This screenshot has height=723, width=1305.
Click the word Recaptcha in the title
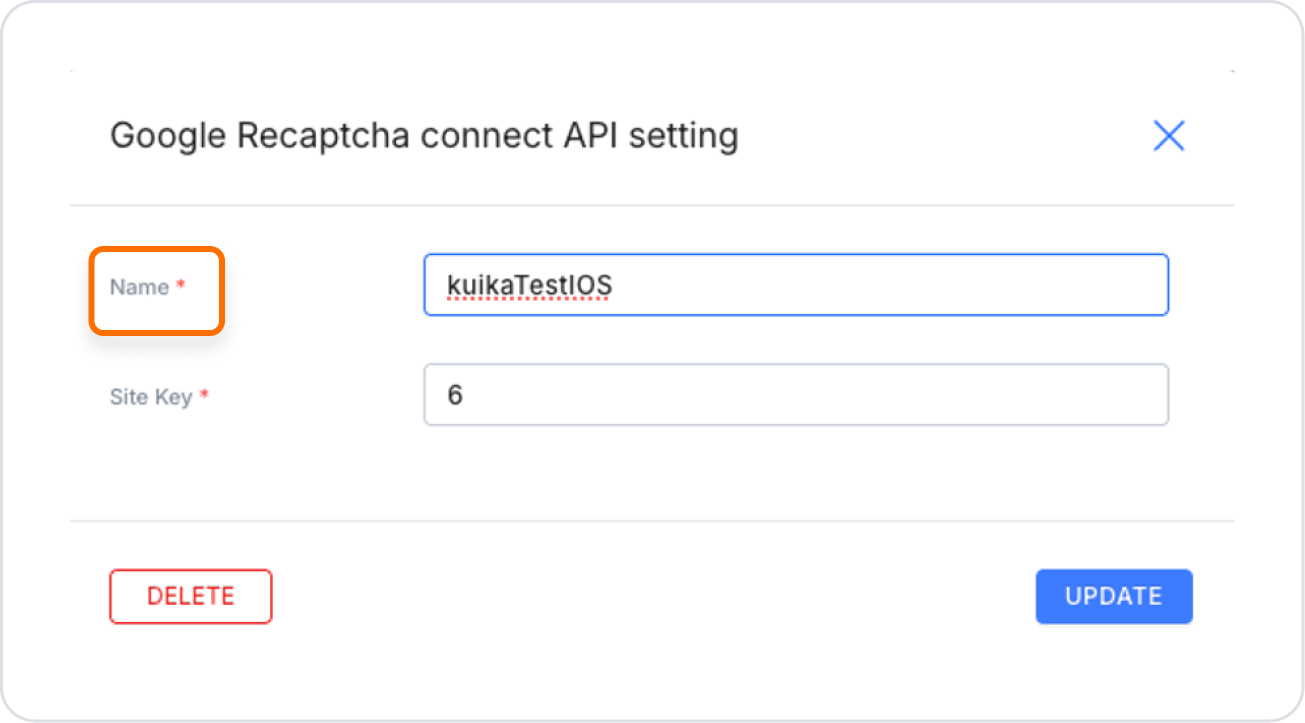click(323, 136)
